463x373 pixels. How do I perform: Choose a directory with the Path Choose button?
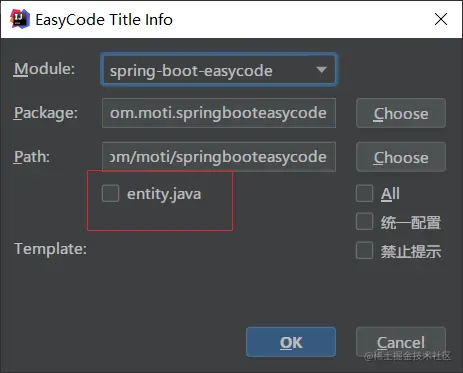pyautogui.click(x=401, y=157)
